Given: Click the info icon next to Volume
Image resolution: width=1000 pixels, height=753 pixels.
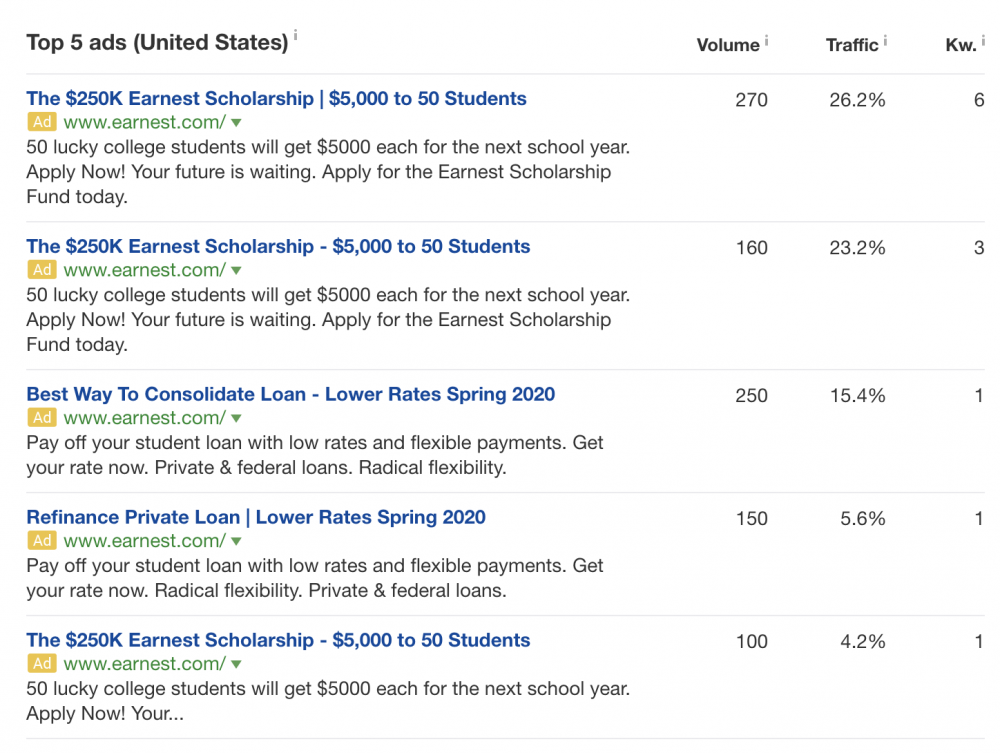Looking at the screenshot, I should (767, 40).
